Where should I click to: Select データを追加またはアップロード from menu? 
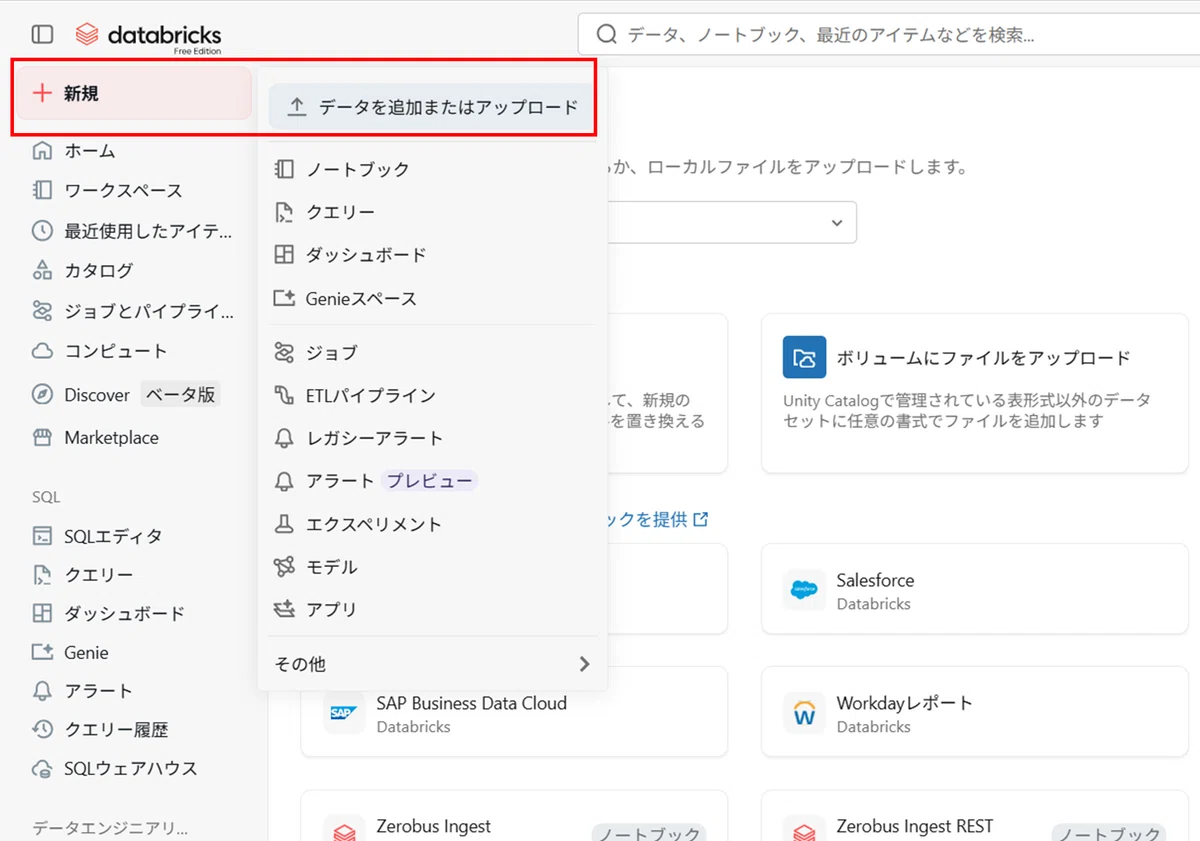click(x=433, y=107)
